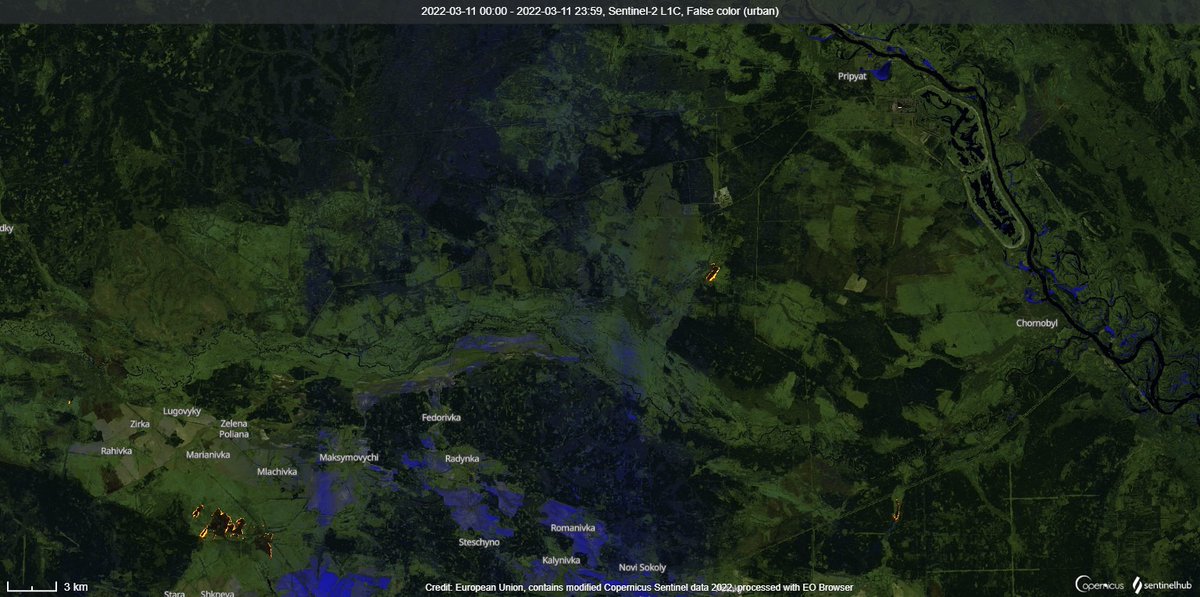The image size is (1200, 597).
Task: Select the Zelena Poliana place label
Action: (234, 429)
